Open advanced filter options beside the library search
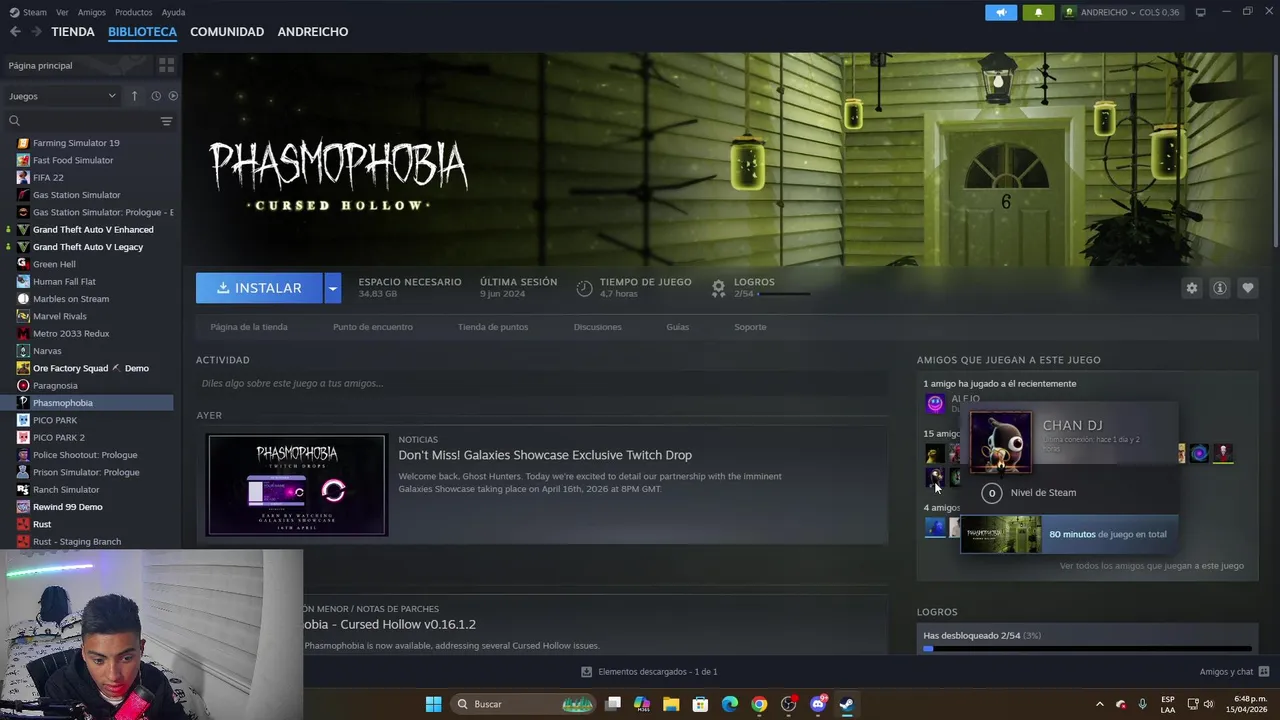Screen dimensions: 1280x720 click(x=166, y=121)
